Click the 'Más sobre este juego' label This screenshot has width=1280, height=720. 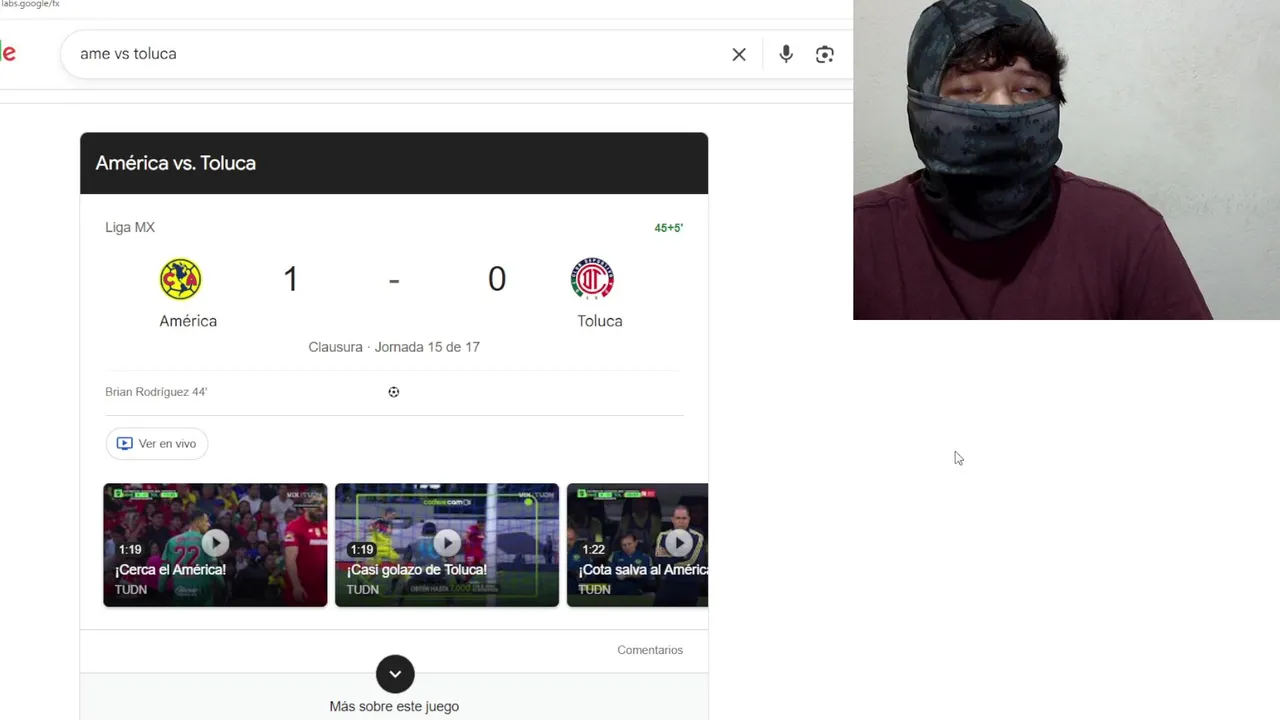click(394, 706)
